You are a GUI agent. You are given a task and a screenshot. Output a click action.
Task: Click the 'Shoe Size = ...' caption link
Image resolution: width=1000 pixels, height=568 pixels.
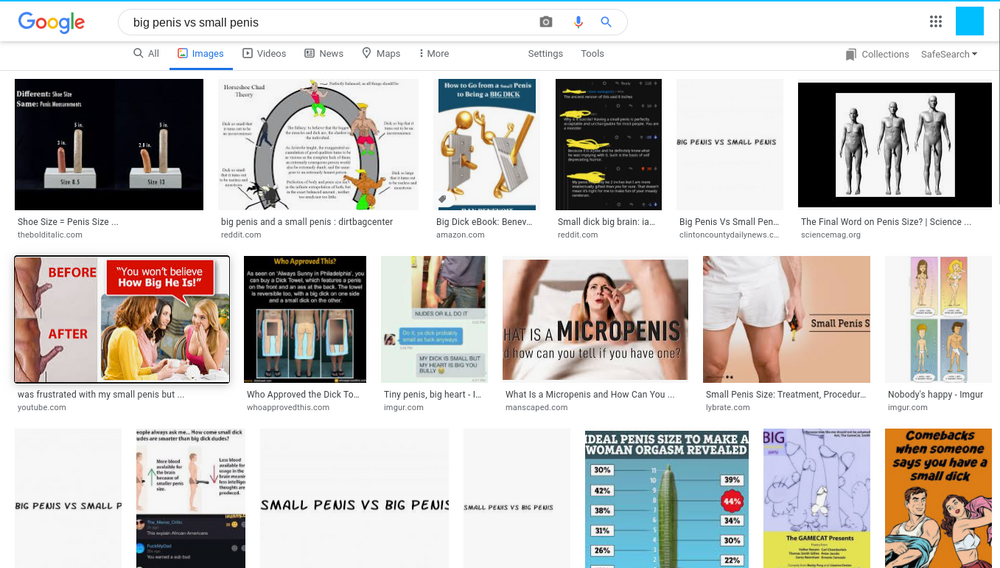(x=68, y=222)
